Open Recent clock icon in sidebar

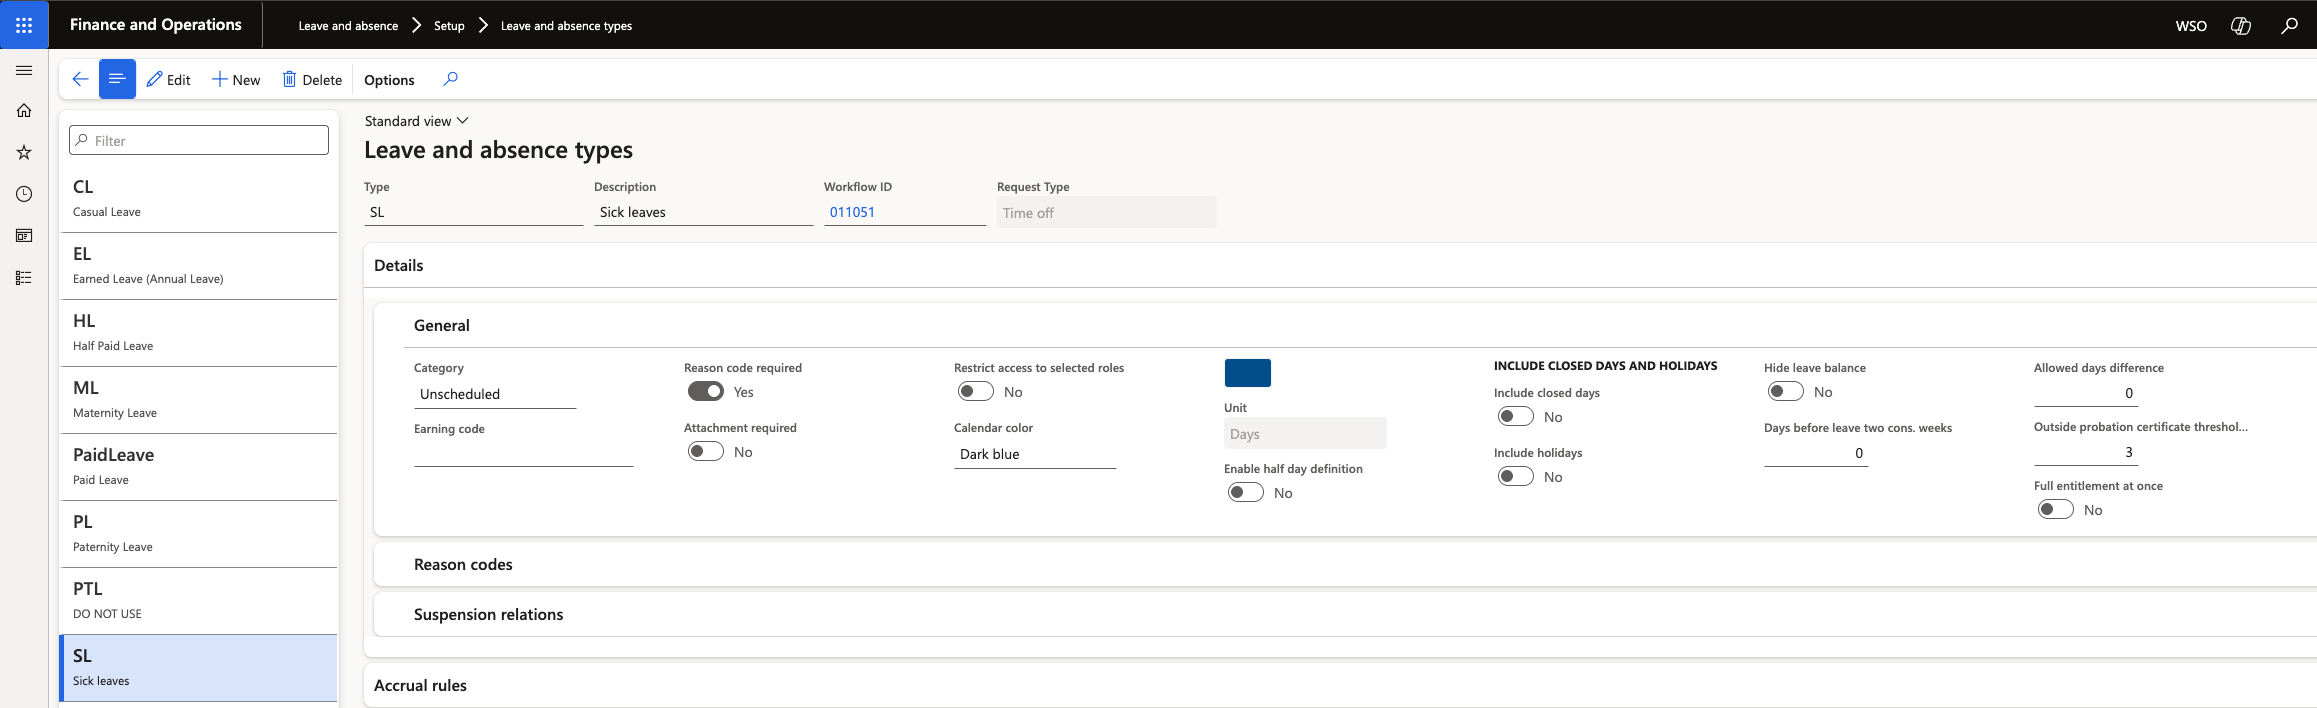(24, 194)
